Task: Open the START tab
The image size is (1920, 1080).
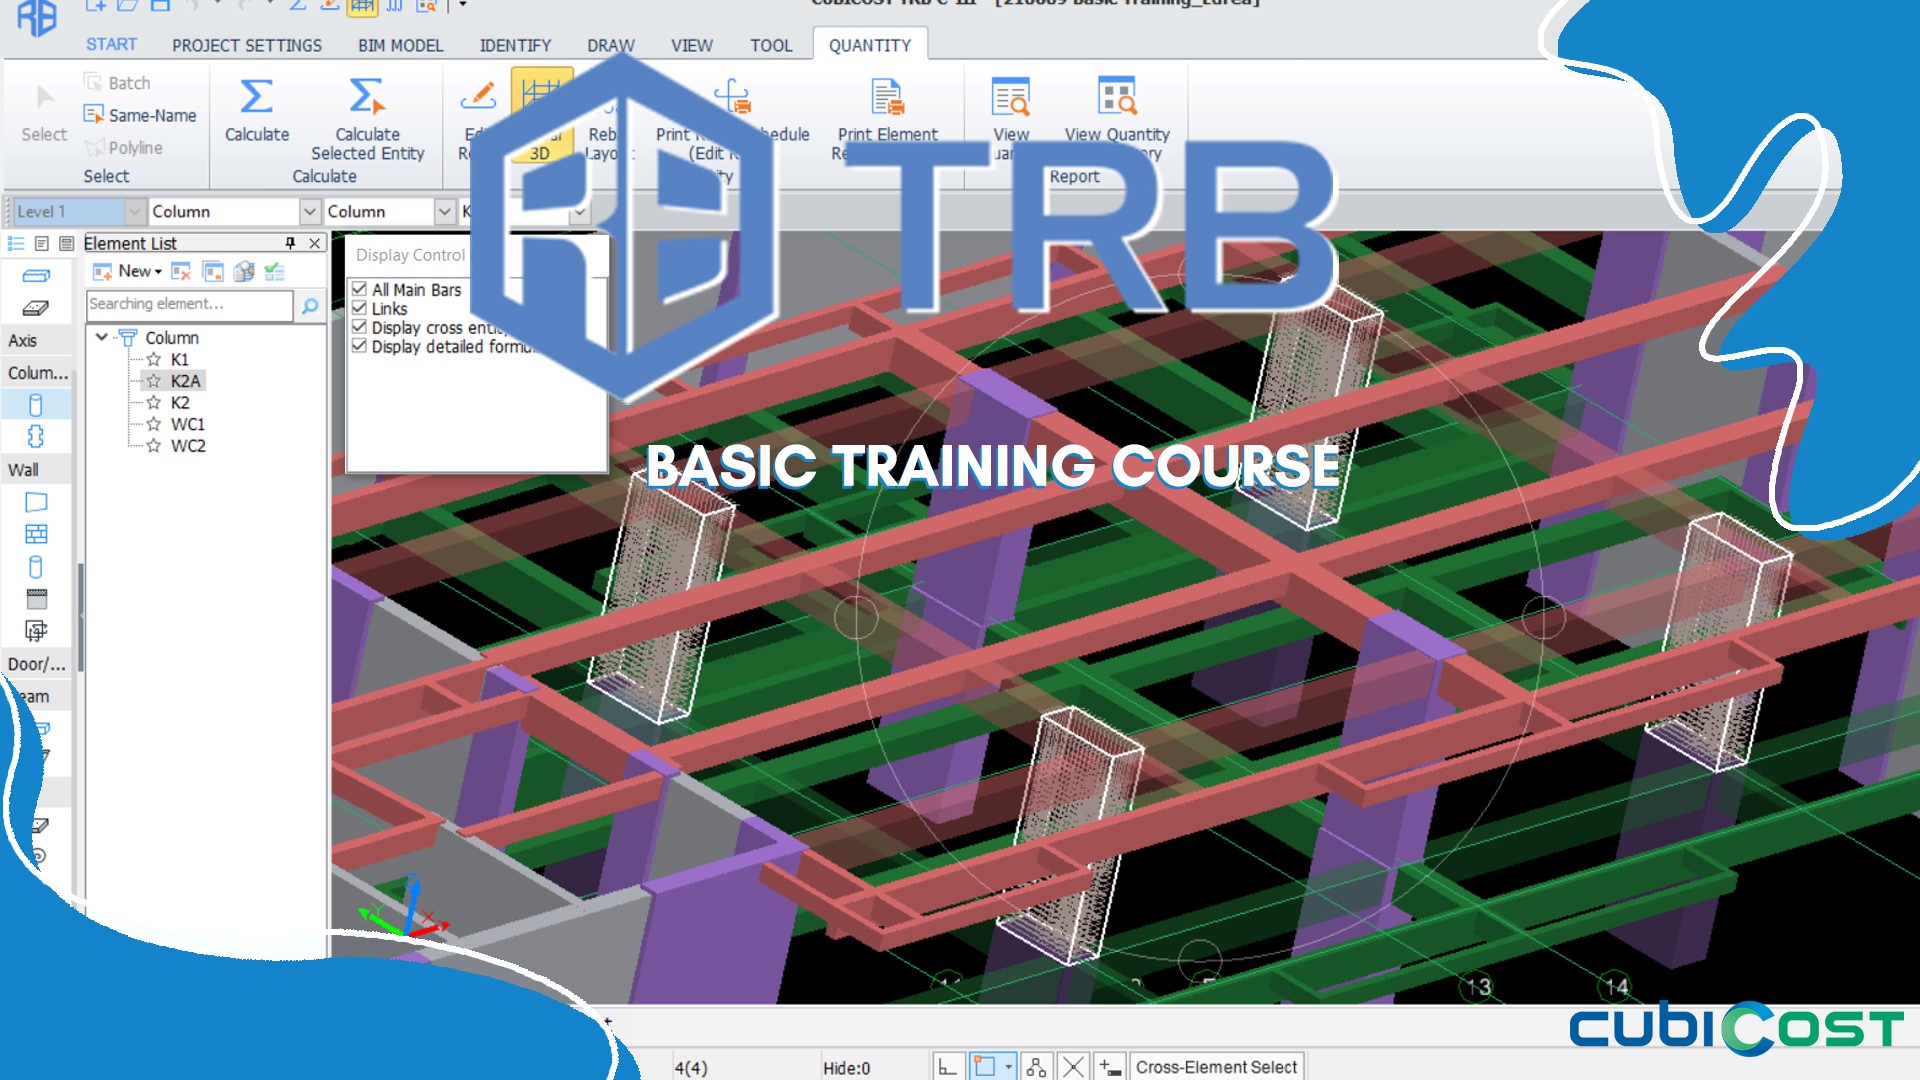Action: [x=111, y=45]
